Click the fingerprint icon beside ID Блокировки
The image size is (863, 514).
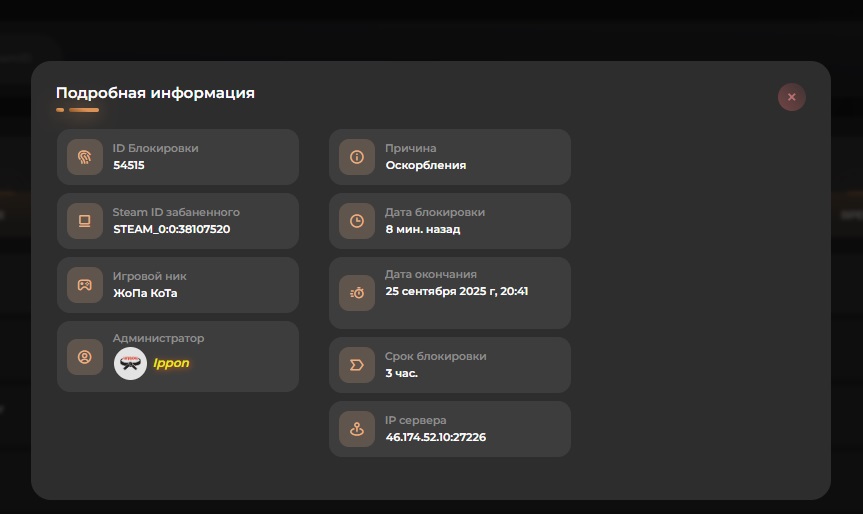pyautogui.click(x=85, y=157)
